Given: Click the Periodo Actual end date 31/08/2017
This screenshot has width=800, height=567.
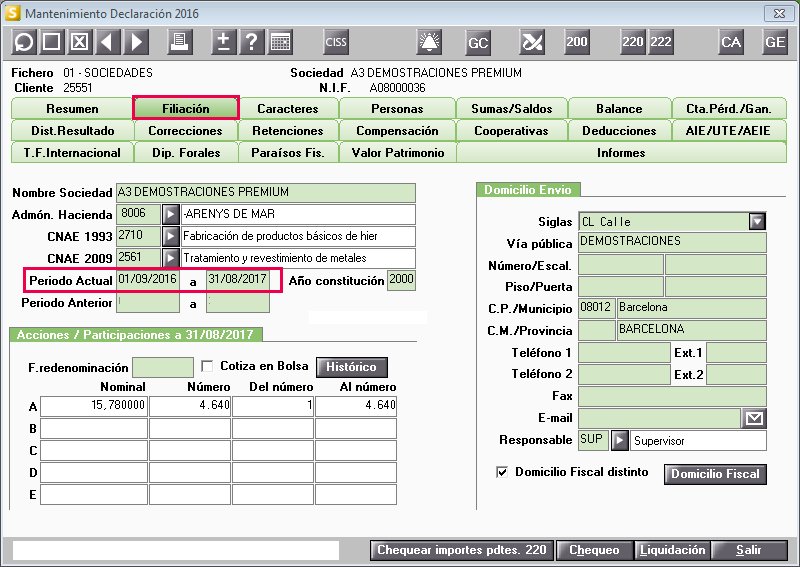Looking at the screenshot, I should pyautogui.click(x=238, y=280).
